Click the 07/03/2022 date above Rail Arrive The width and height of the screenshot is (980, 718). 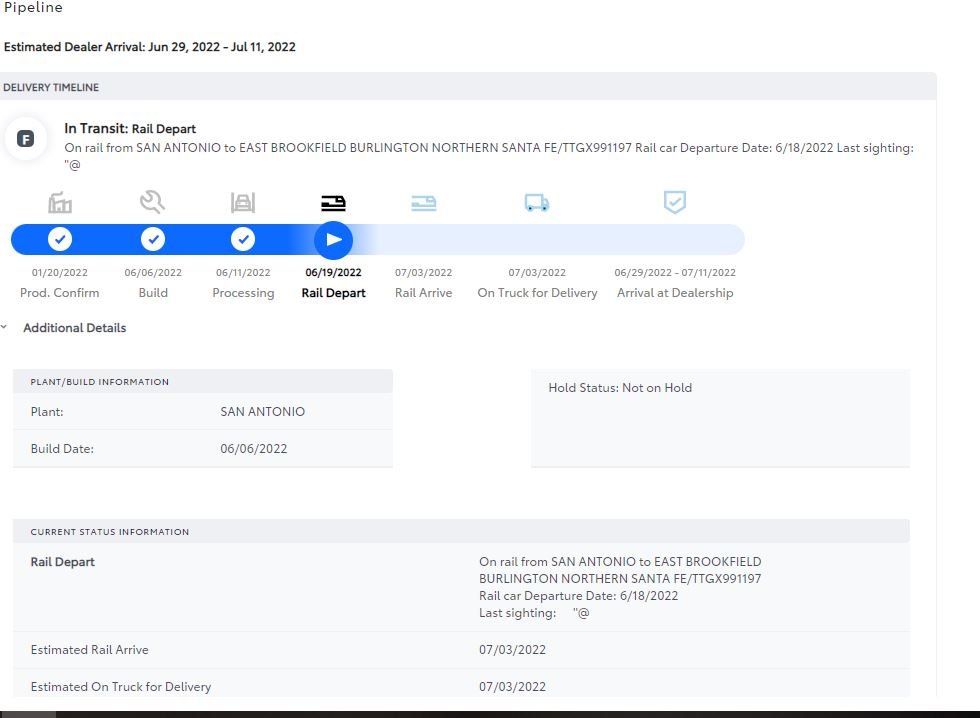tap(423, 272)
